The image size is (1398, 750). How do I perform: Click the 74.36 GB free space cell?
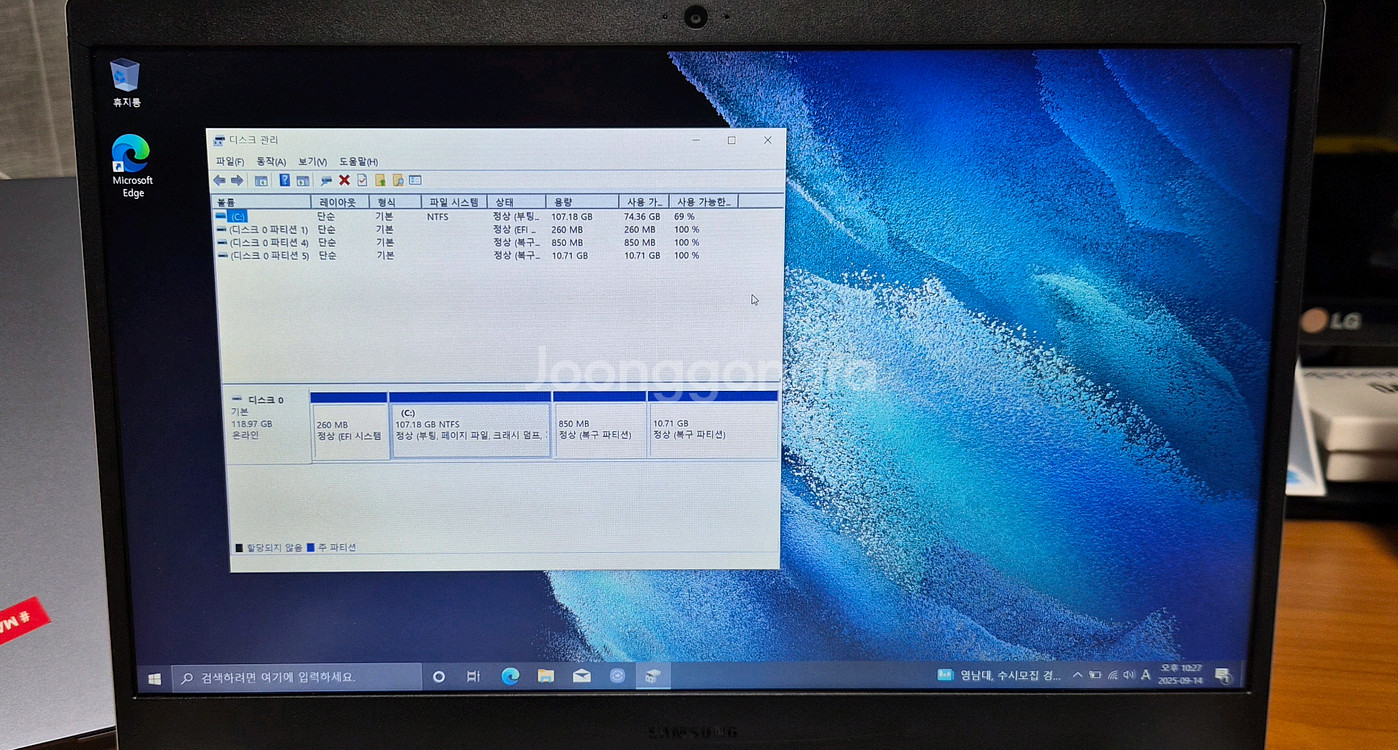(x=641, y=216)
